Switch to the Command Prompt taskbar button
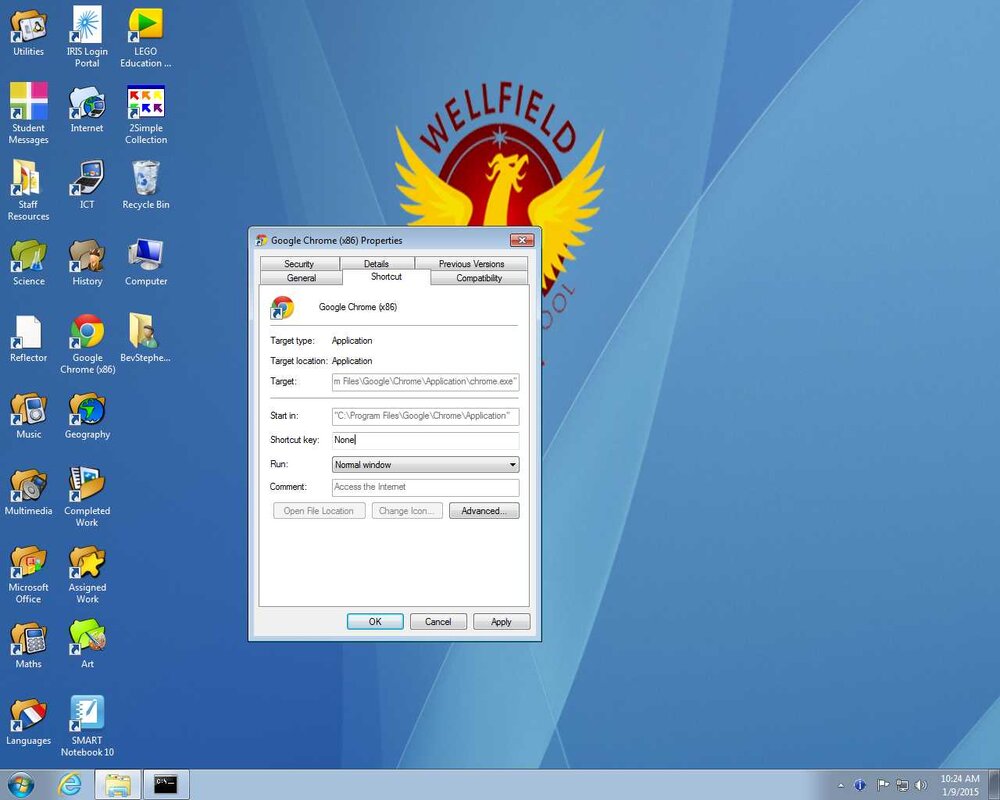This screenshot has height=800, width=1000. [166, 785]
